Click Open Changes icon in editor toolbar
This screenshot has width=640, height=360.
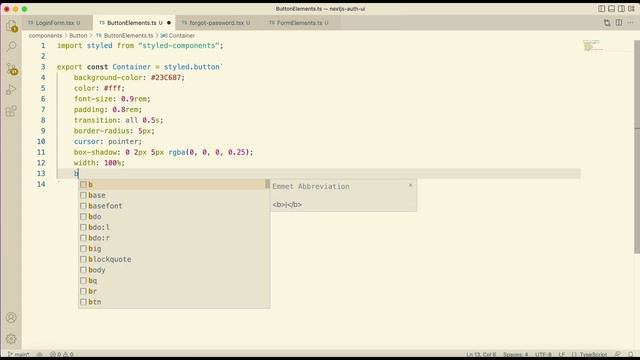tap(607, 23)
